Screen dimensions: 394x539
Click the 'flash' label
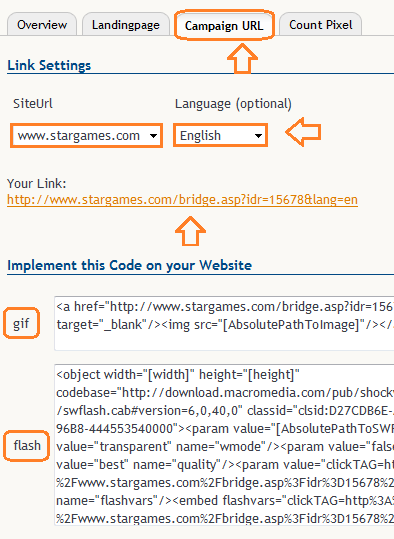point(27,445)
